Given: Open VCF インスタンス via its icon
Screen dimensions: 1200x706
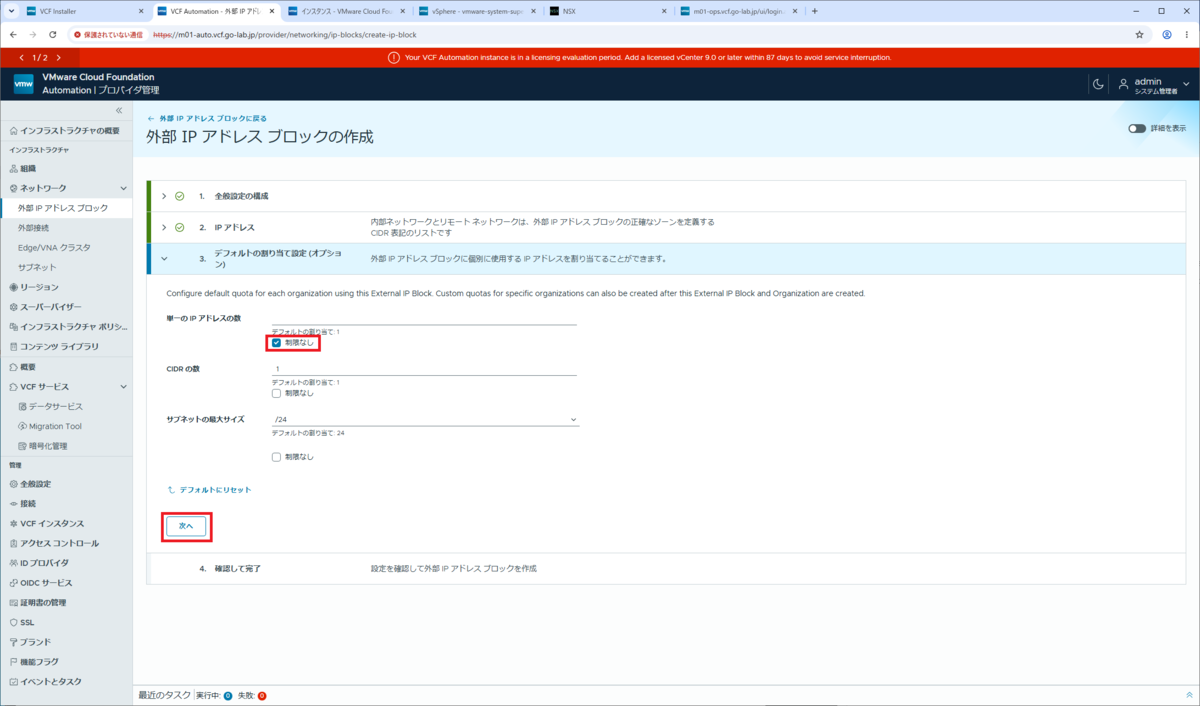Looking at the screenshot, I should [13, 524].
